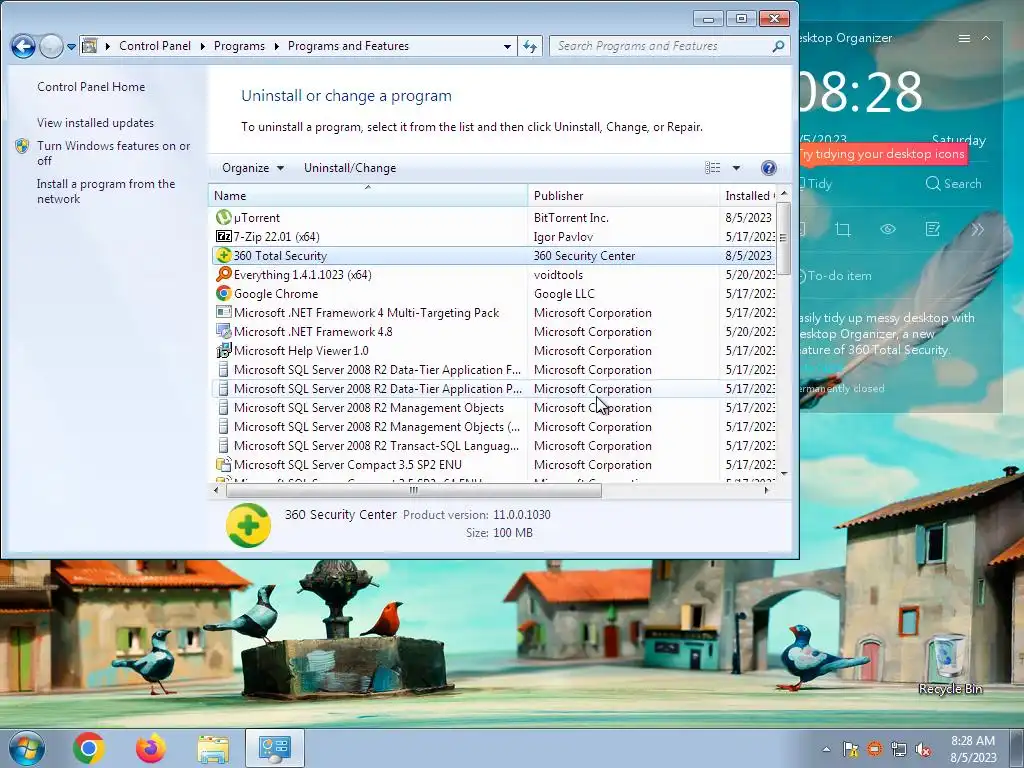Click Turn Windows features on or off
The image size is (1024, 768).
(x=114, y=153)
